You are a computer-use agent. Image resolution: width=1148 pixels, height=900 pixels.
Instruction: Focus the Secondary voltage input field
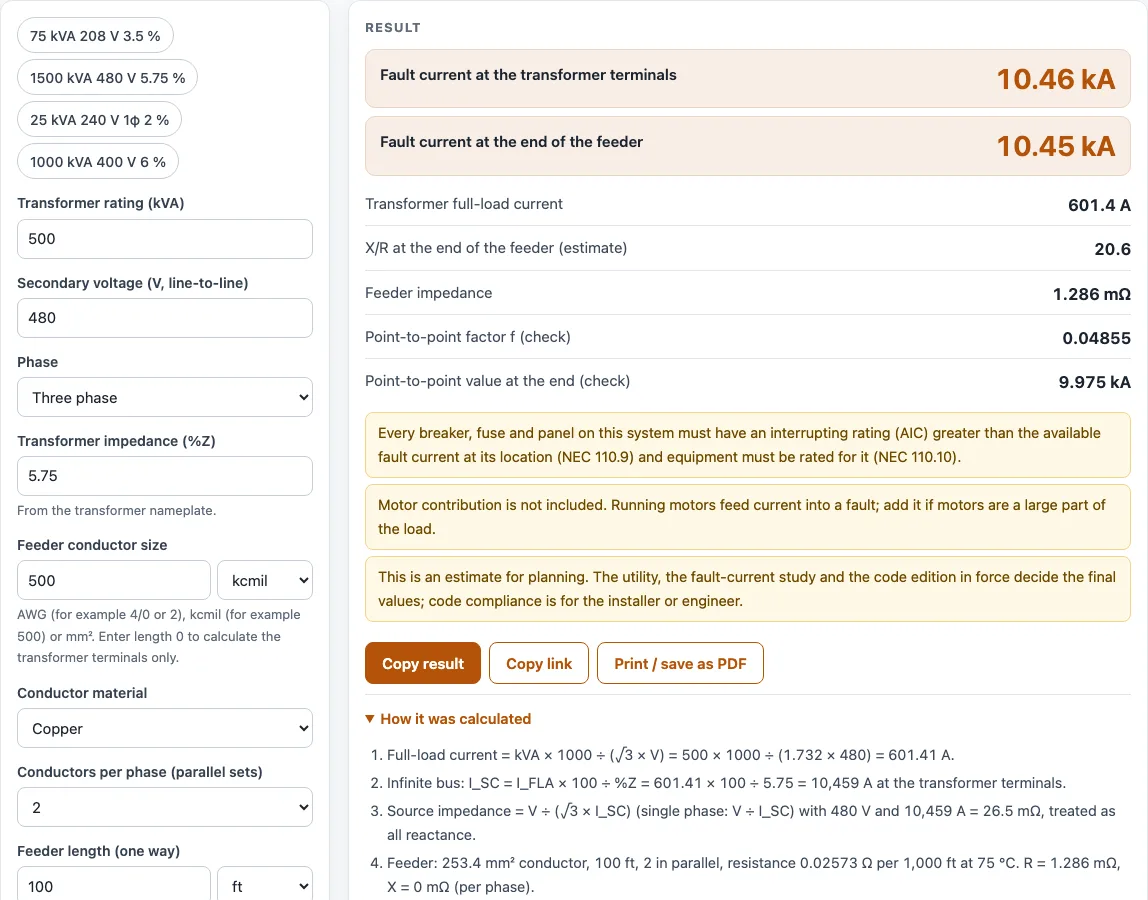tap(165, 318)
